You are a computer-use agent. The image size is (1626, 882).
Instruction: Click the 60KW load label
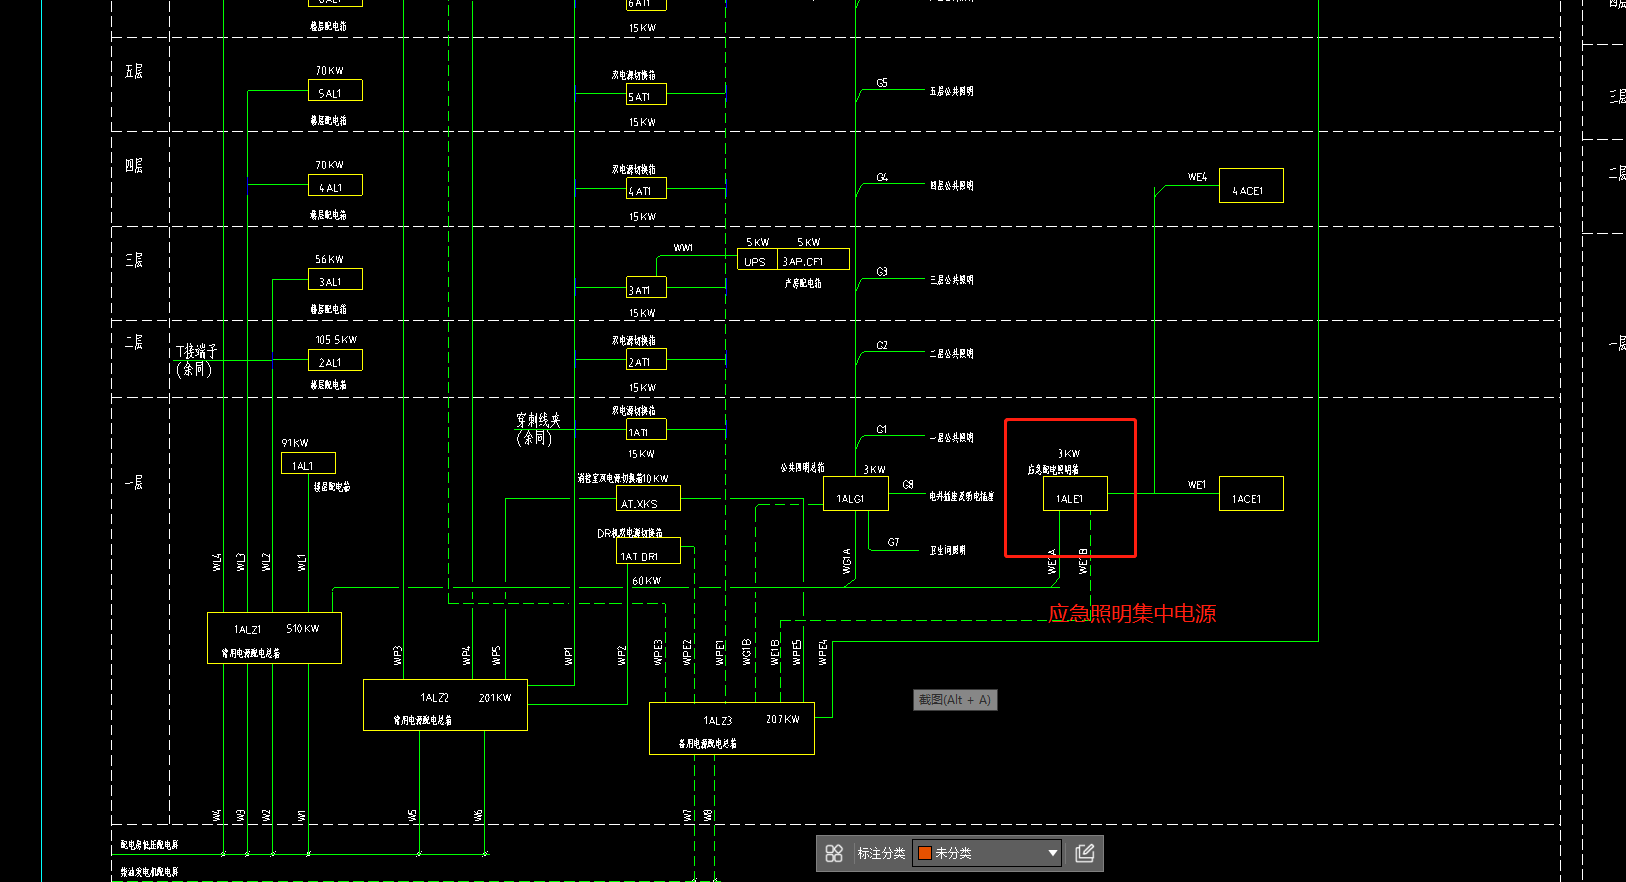click(646, 581)
